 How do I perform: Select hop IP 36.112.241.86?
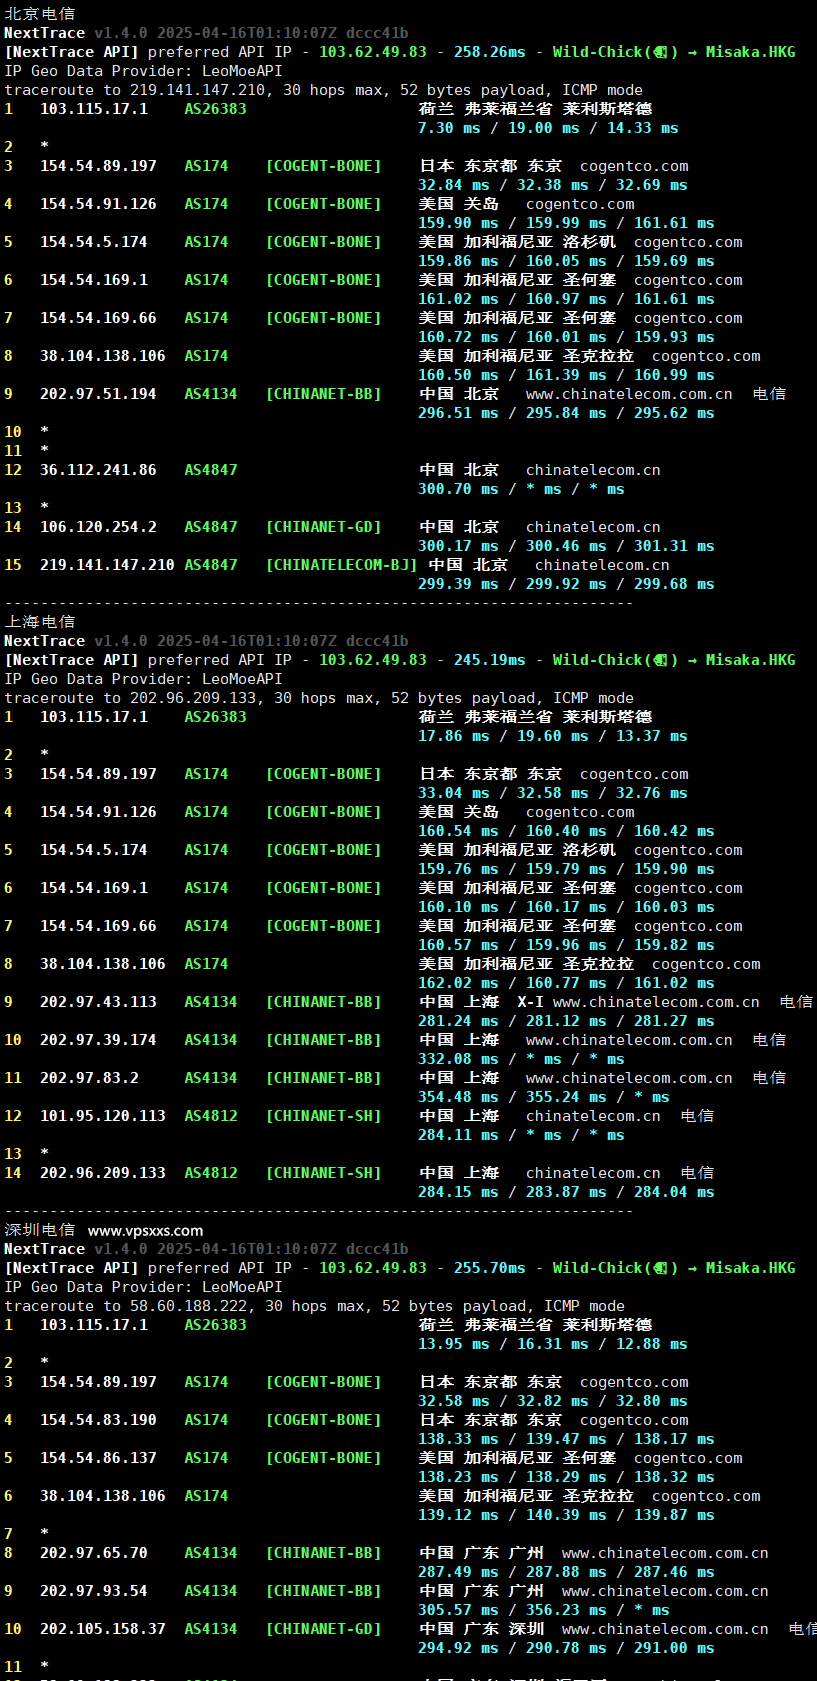click(98, 470)
